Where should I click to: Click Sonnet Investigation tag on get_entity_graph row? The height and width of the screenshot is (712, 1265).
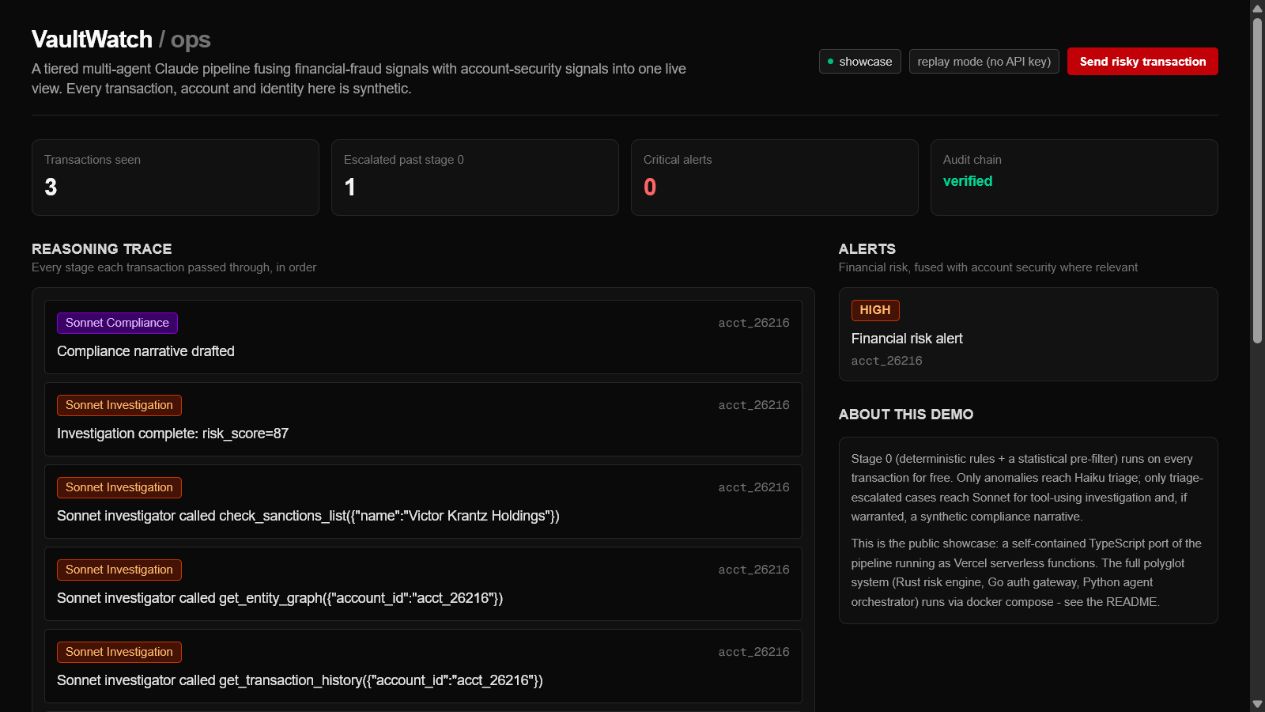click(x=119, y=569)
